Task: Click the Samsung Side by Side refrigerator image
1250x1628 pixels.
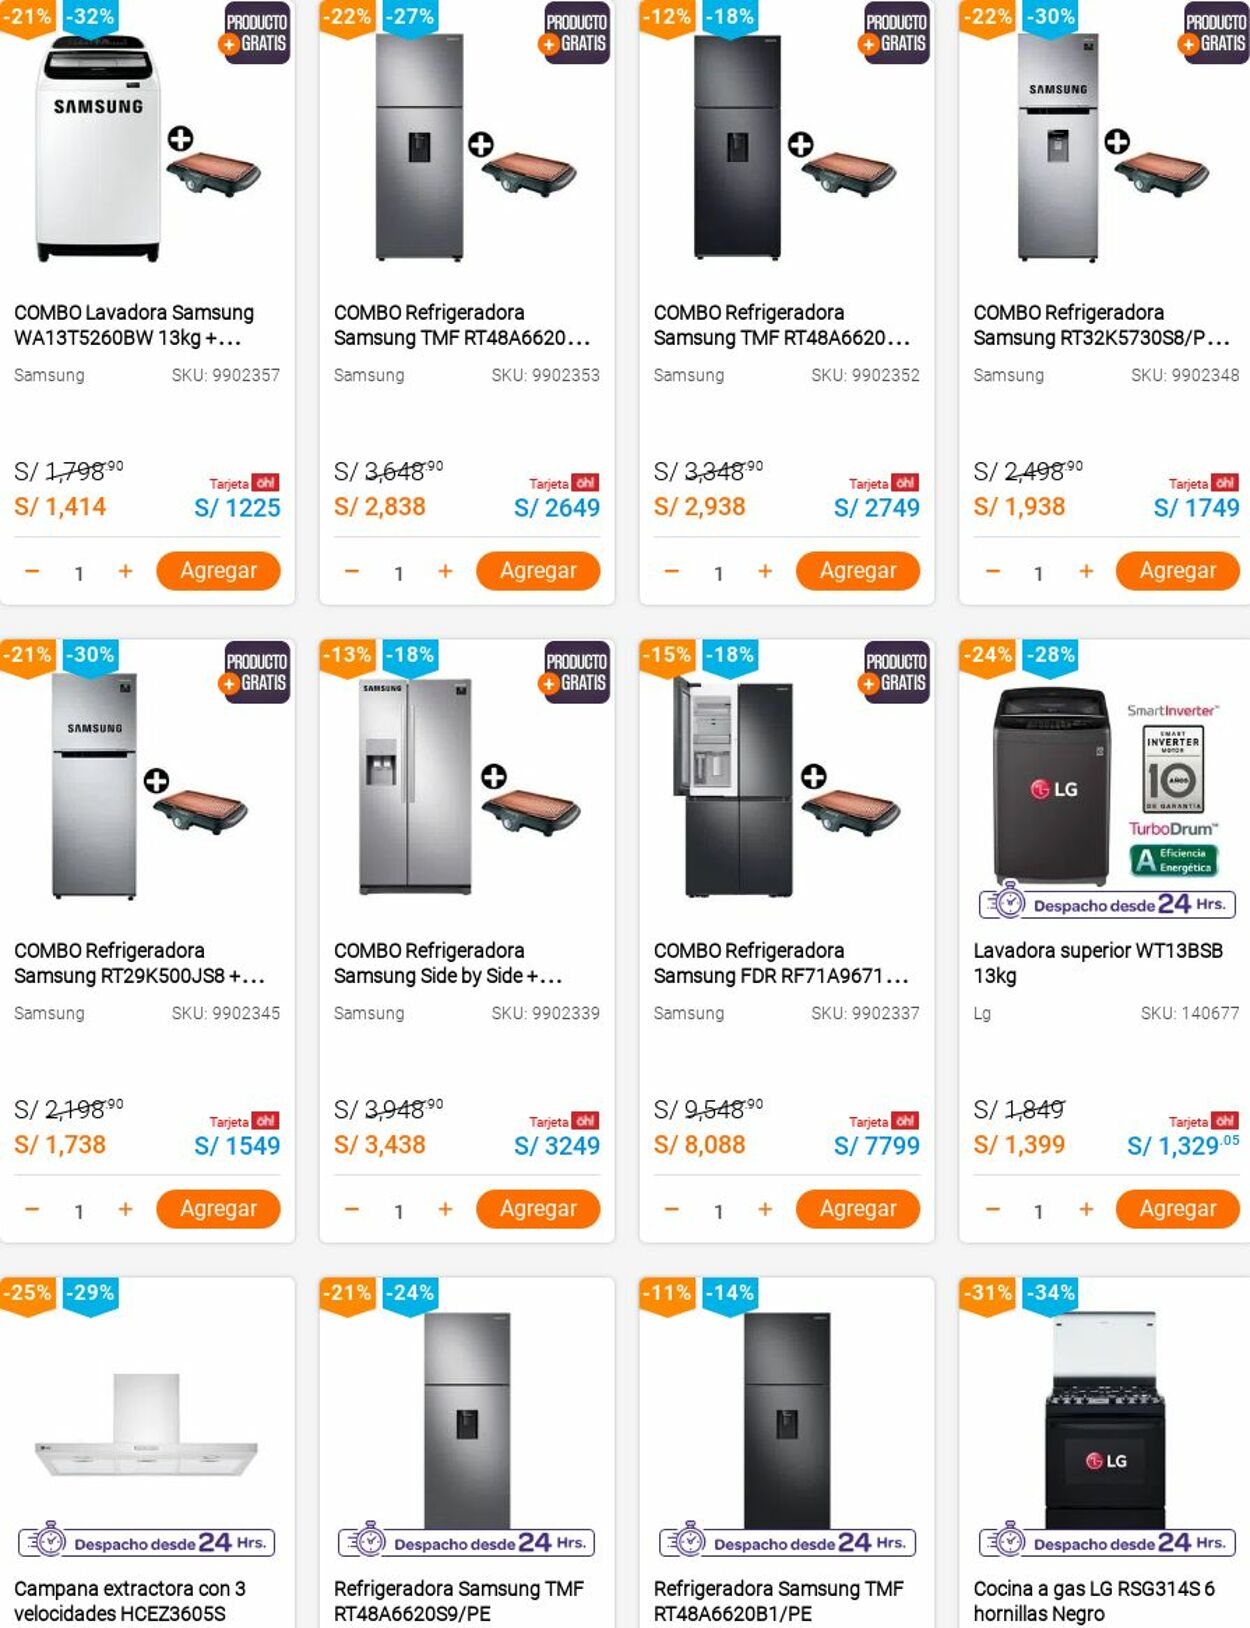Action: pos(415,786)
